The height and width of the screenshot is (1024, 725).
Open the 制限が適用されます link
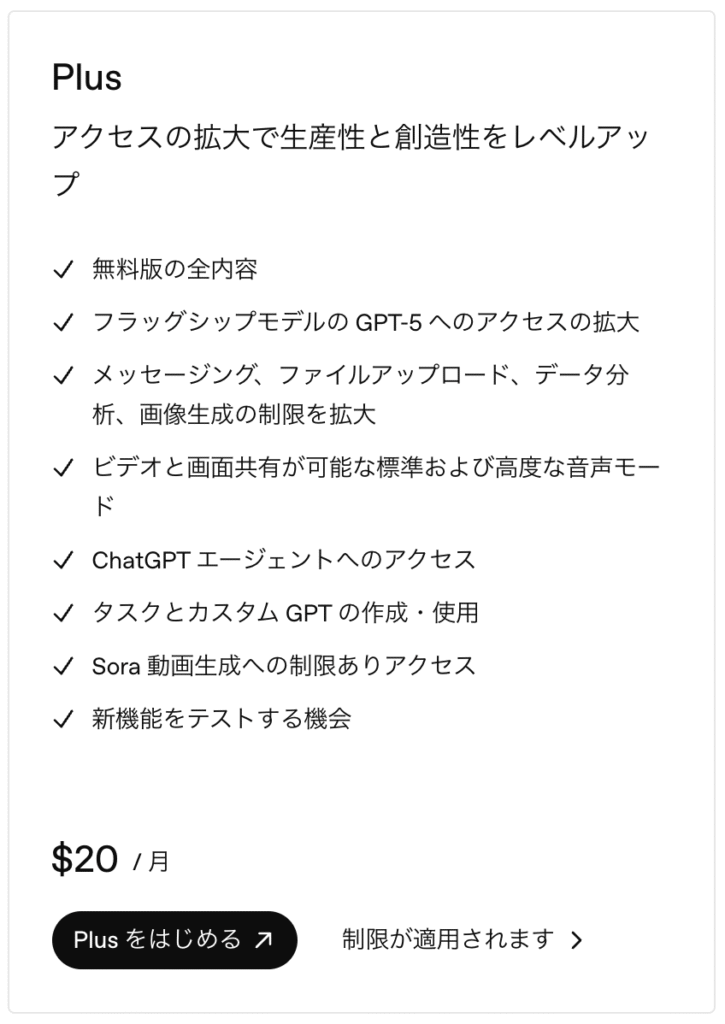click(x=447, y=940)
